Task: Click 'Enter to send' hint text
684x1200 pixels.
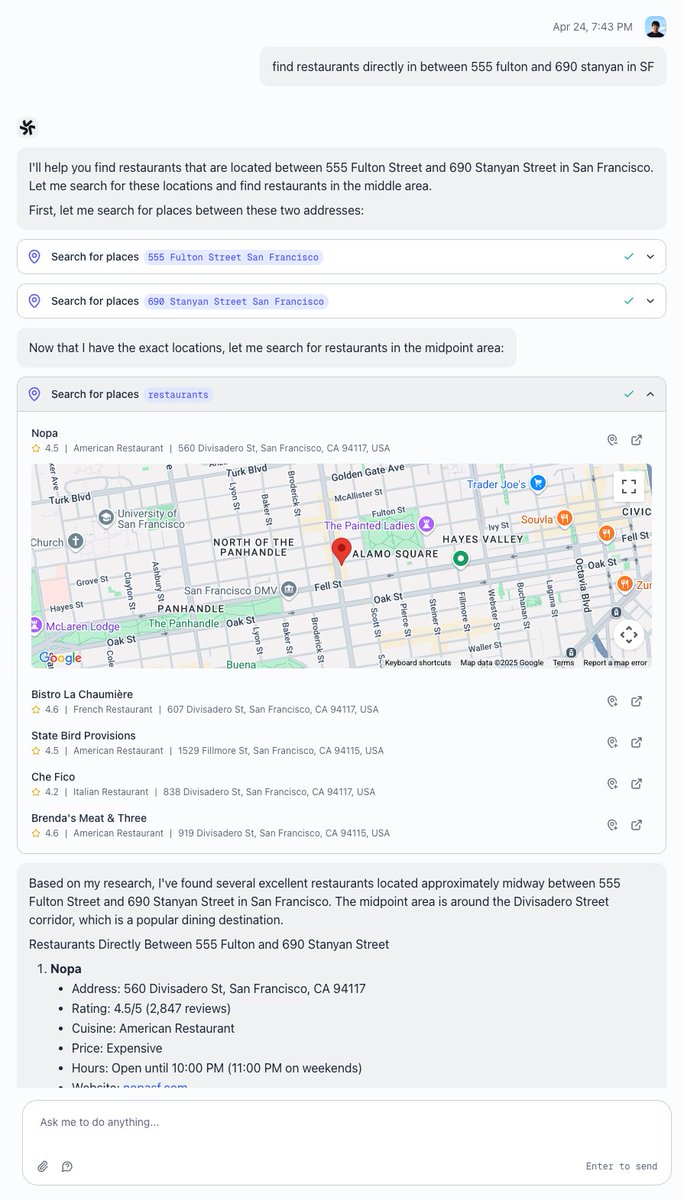Action: (622, 1166)
